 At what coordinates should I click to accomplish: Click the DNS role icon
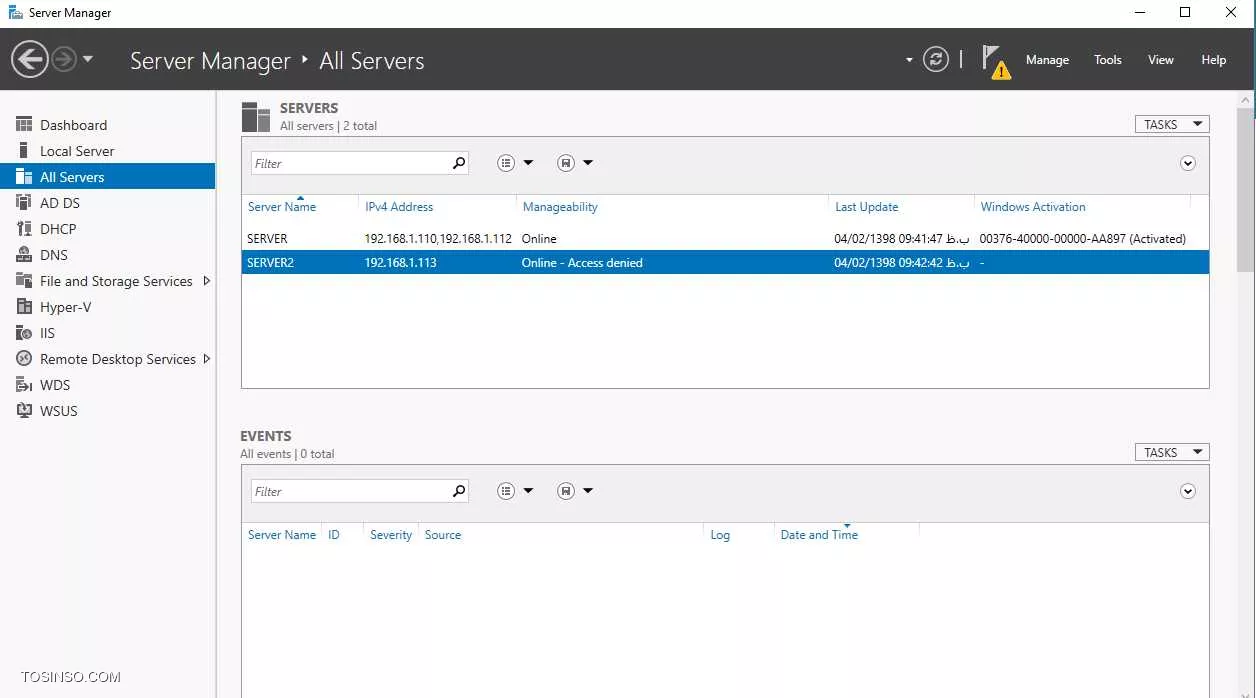(x=24, y=255)
